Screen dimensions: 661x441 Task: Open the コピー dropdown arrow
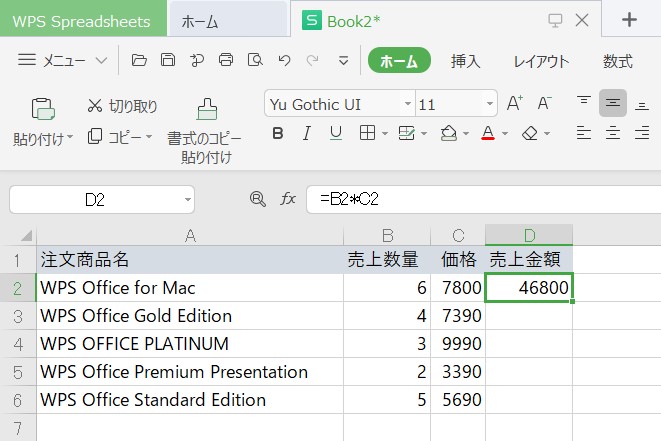149,137
